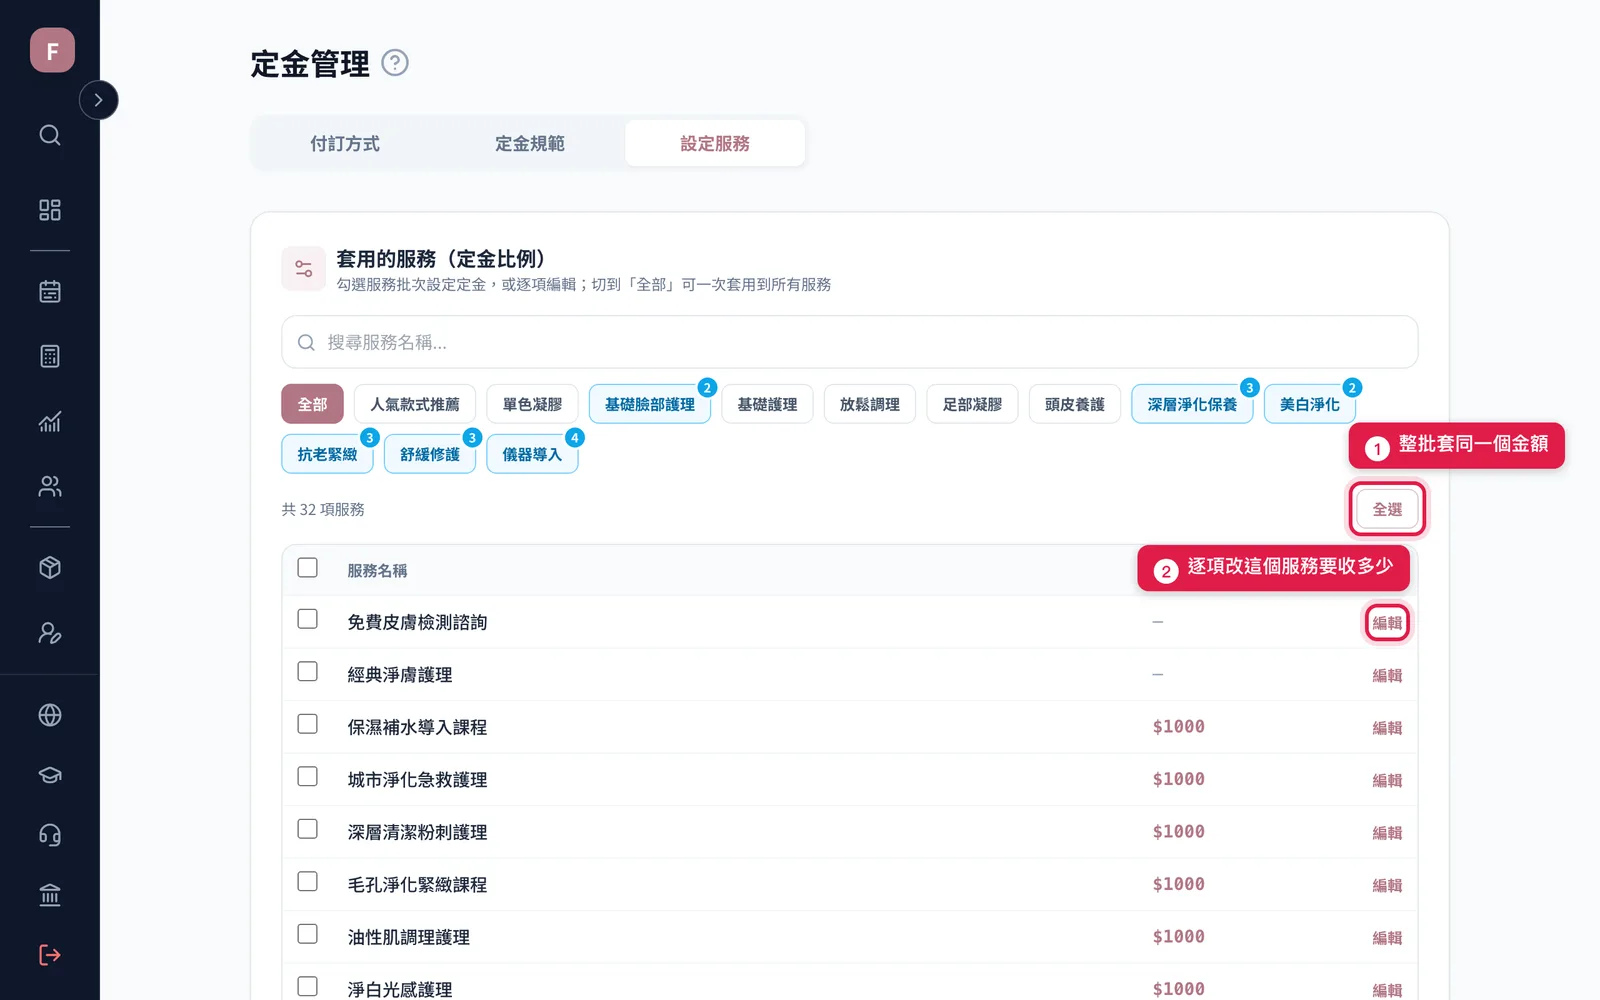Check the 保濕補水導入課程 checkbox
This screenshot has height=1000, width=1600.
pyautogui.click(x=308, y=724)
